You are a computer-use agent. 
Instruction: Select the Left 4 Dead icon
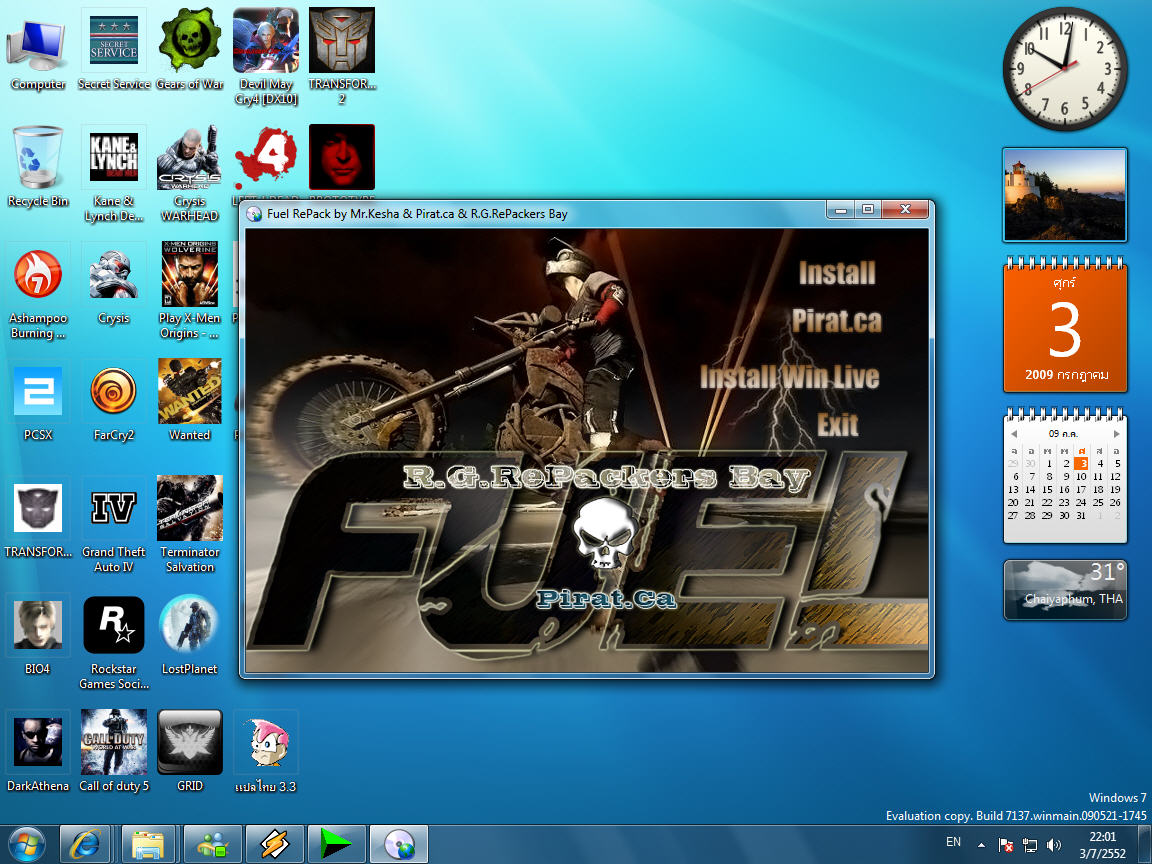(x=265, y=157)
